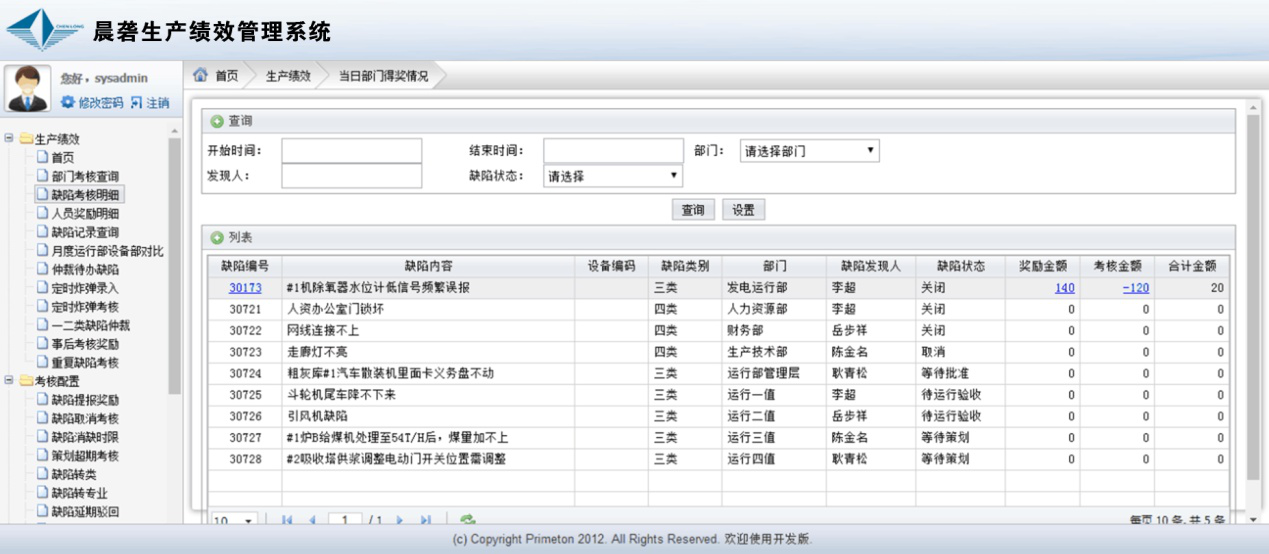Go to the last page using pager icon
The width and height of the screenshot is (1269, 554).
[x=426, y=520]
